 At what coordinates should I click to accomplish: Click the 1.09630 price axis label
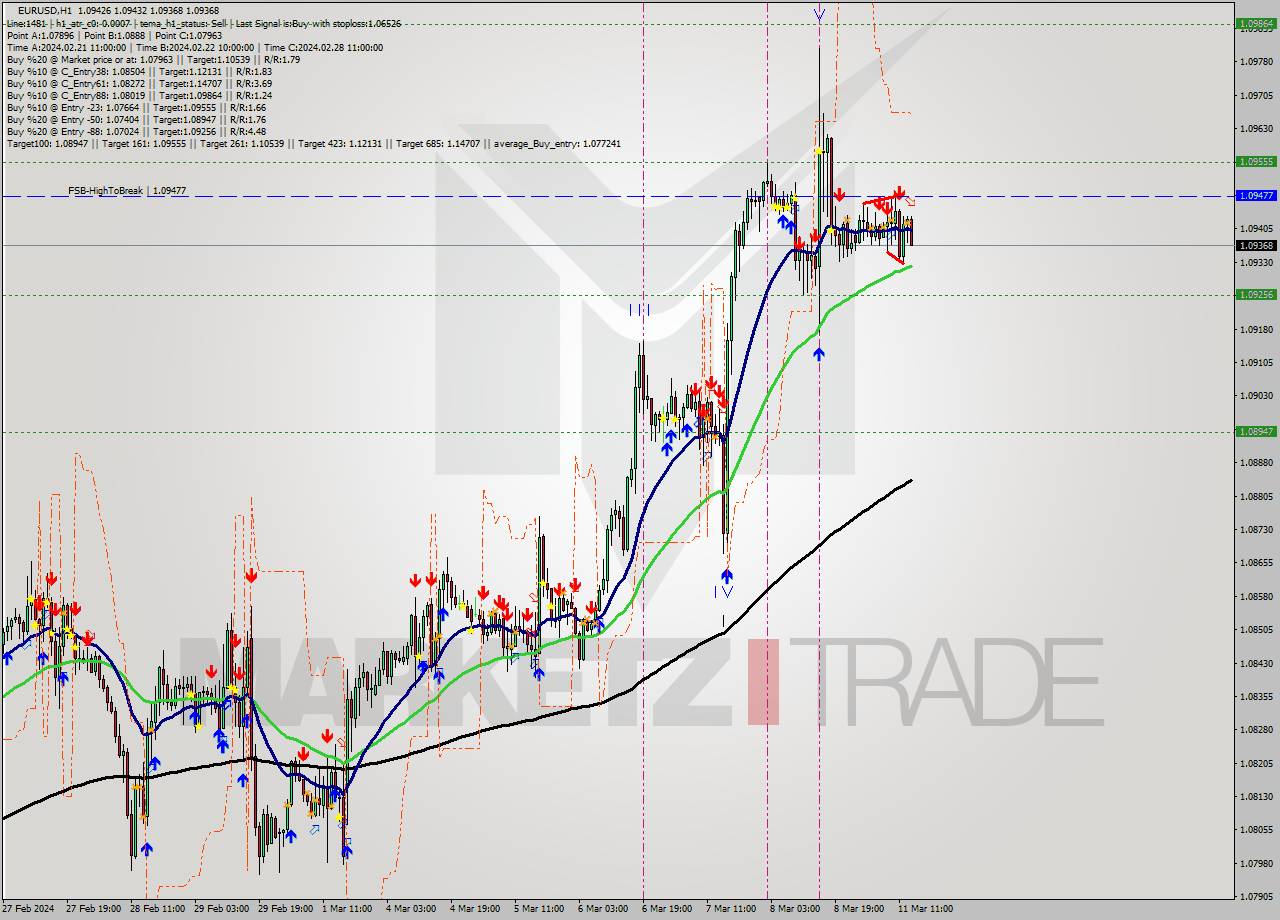(x=1255, y=129)
